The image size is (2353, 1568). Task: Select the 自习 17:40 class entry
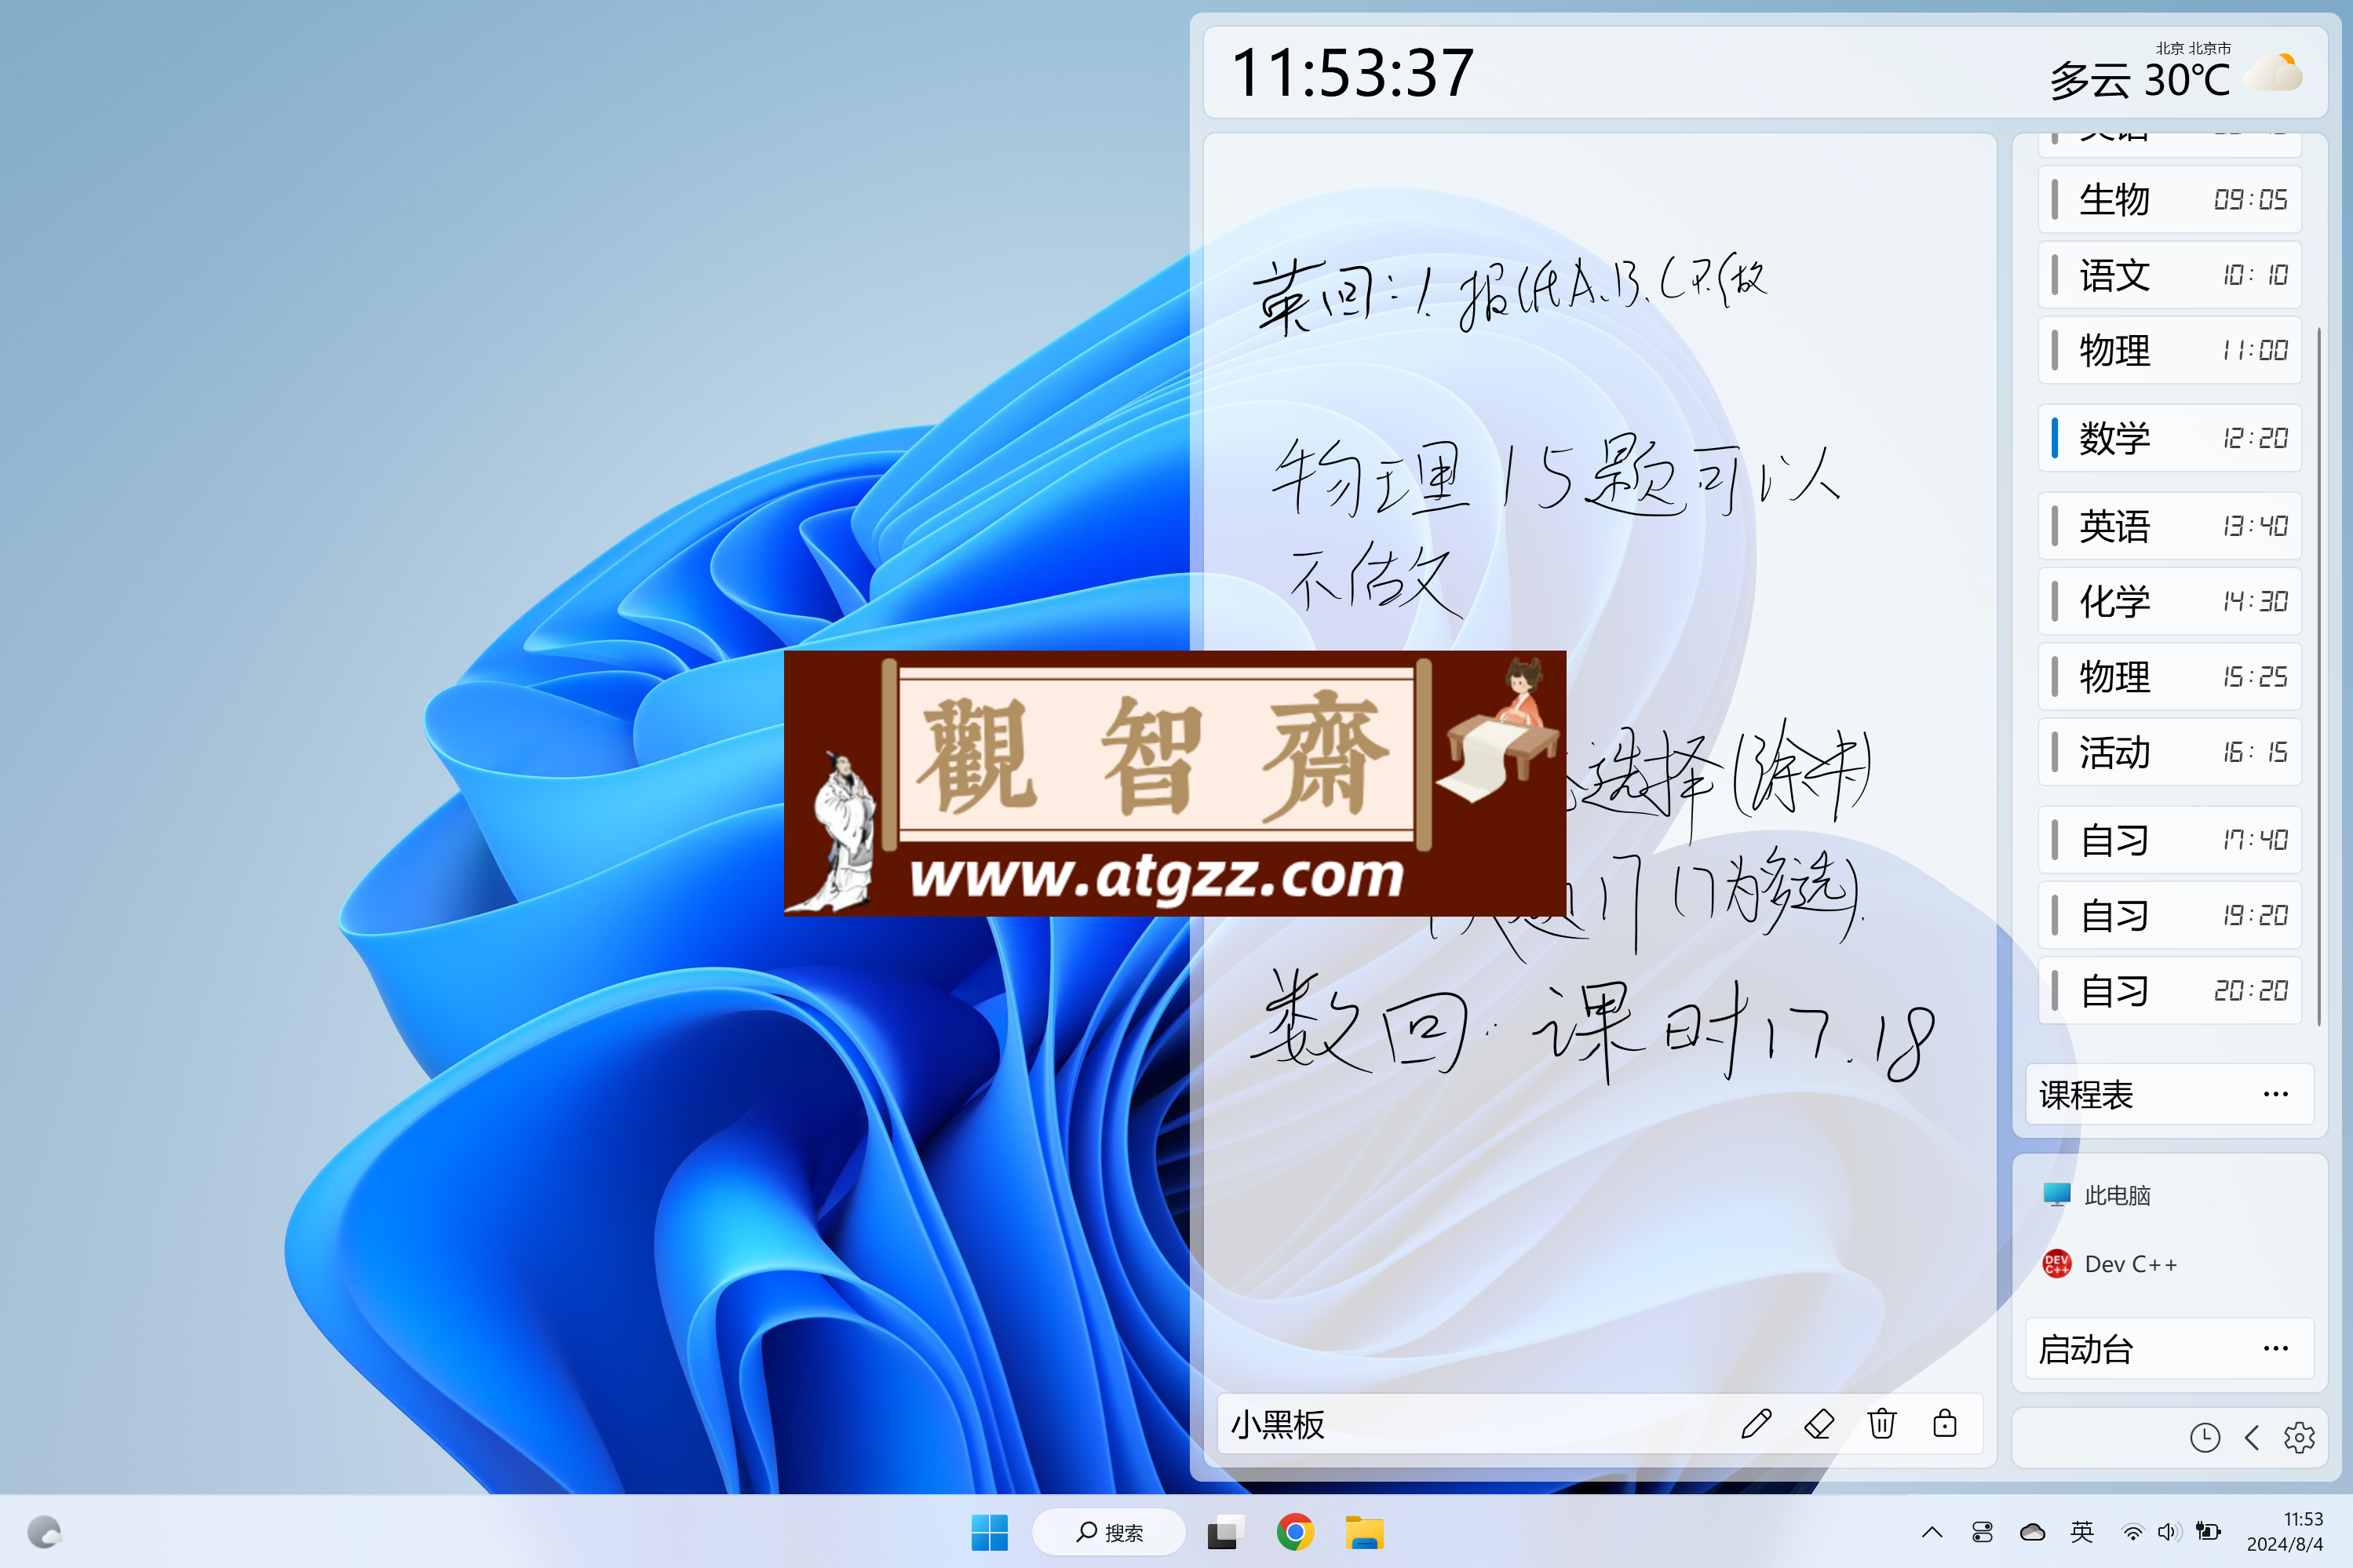point(2169,840)
